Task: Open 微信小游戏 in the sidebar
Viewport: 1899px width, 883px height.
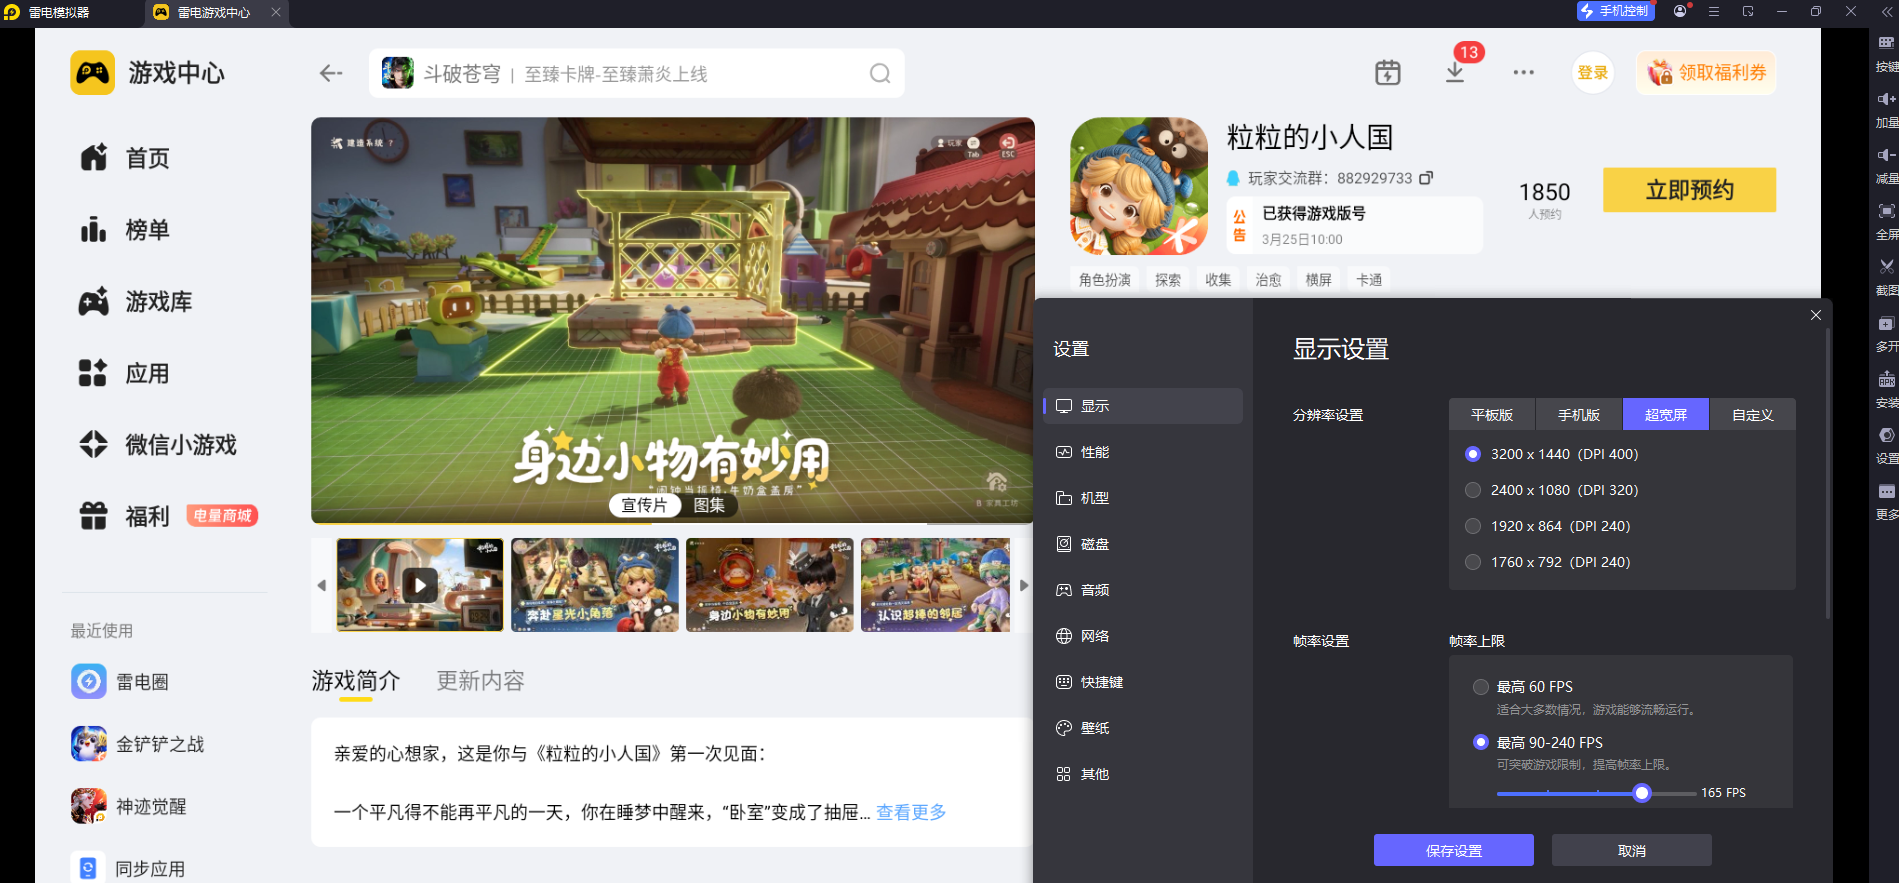Action: (180, 445)
